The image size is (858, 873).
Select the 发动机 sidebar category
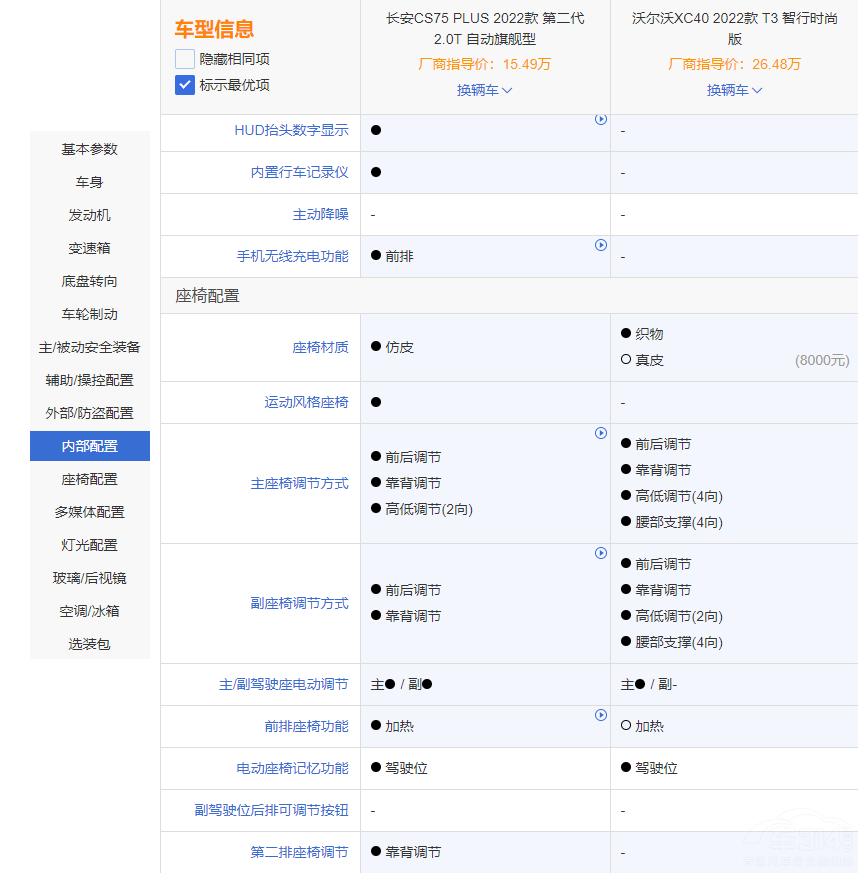[90, 215]
